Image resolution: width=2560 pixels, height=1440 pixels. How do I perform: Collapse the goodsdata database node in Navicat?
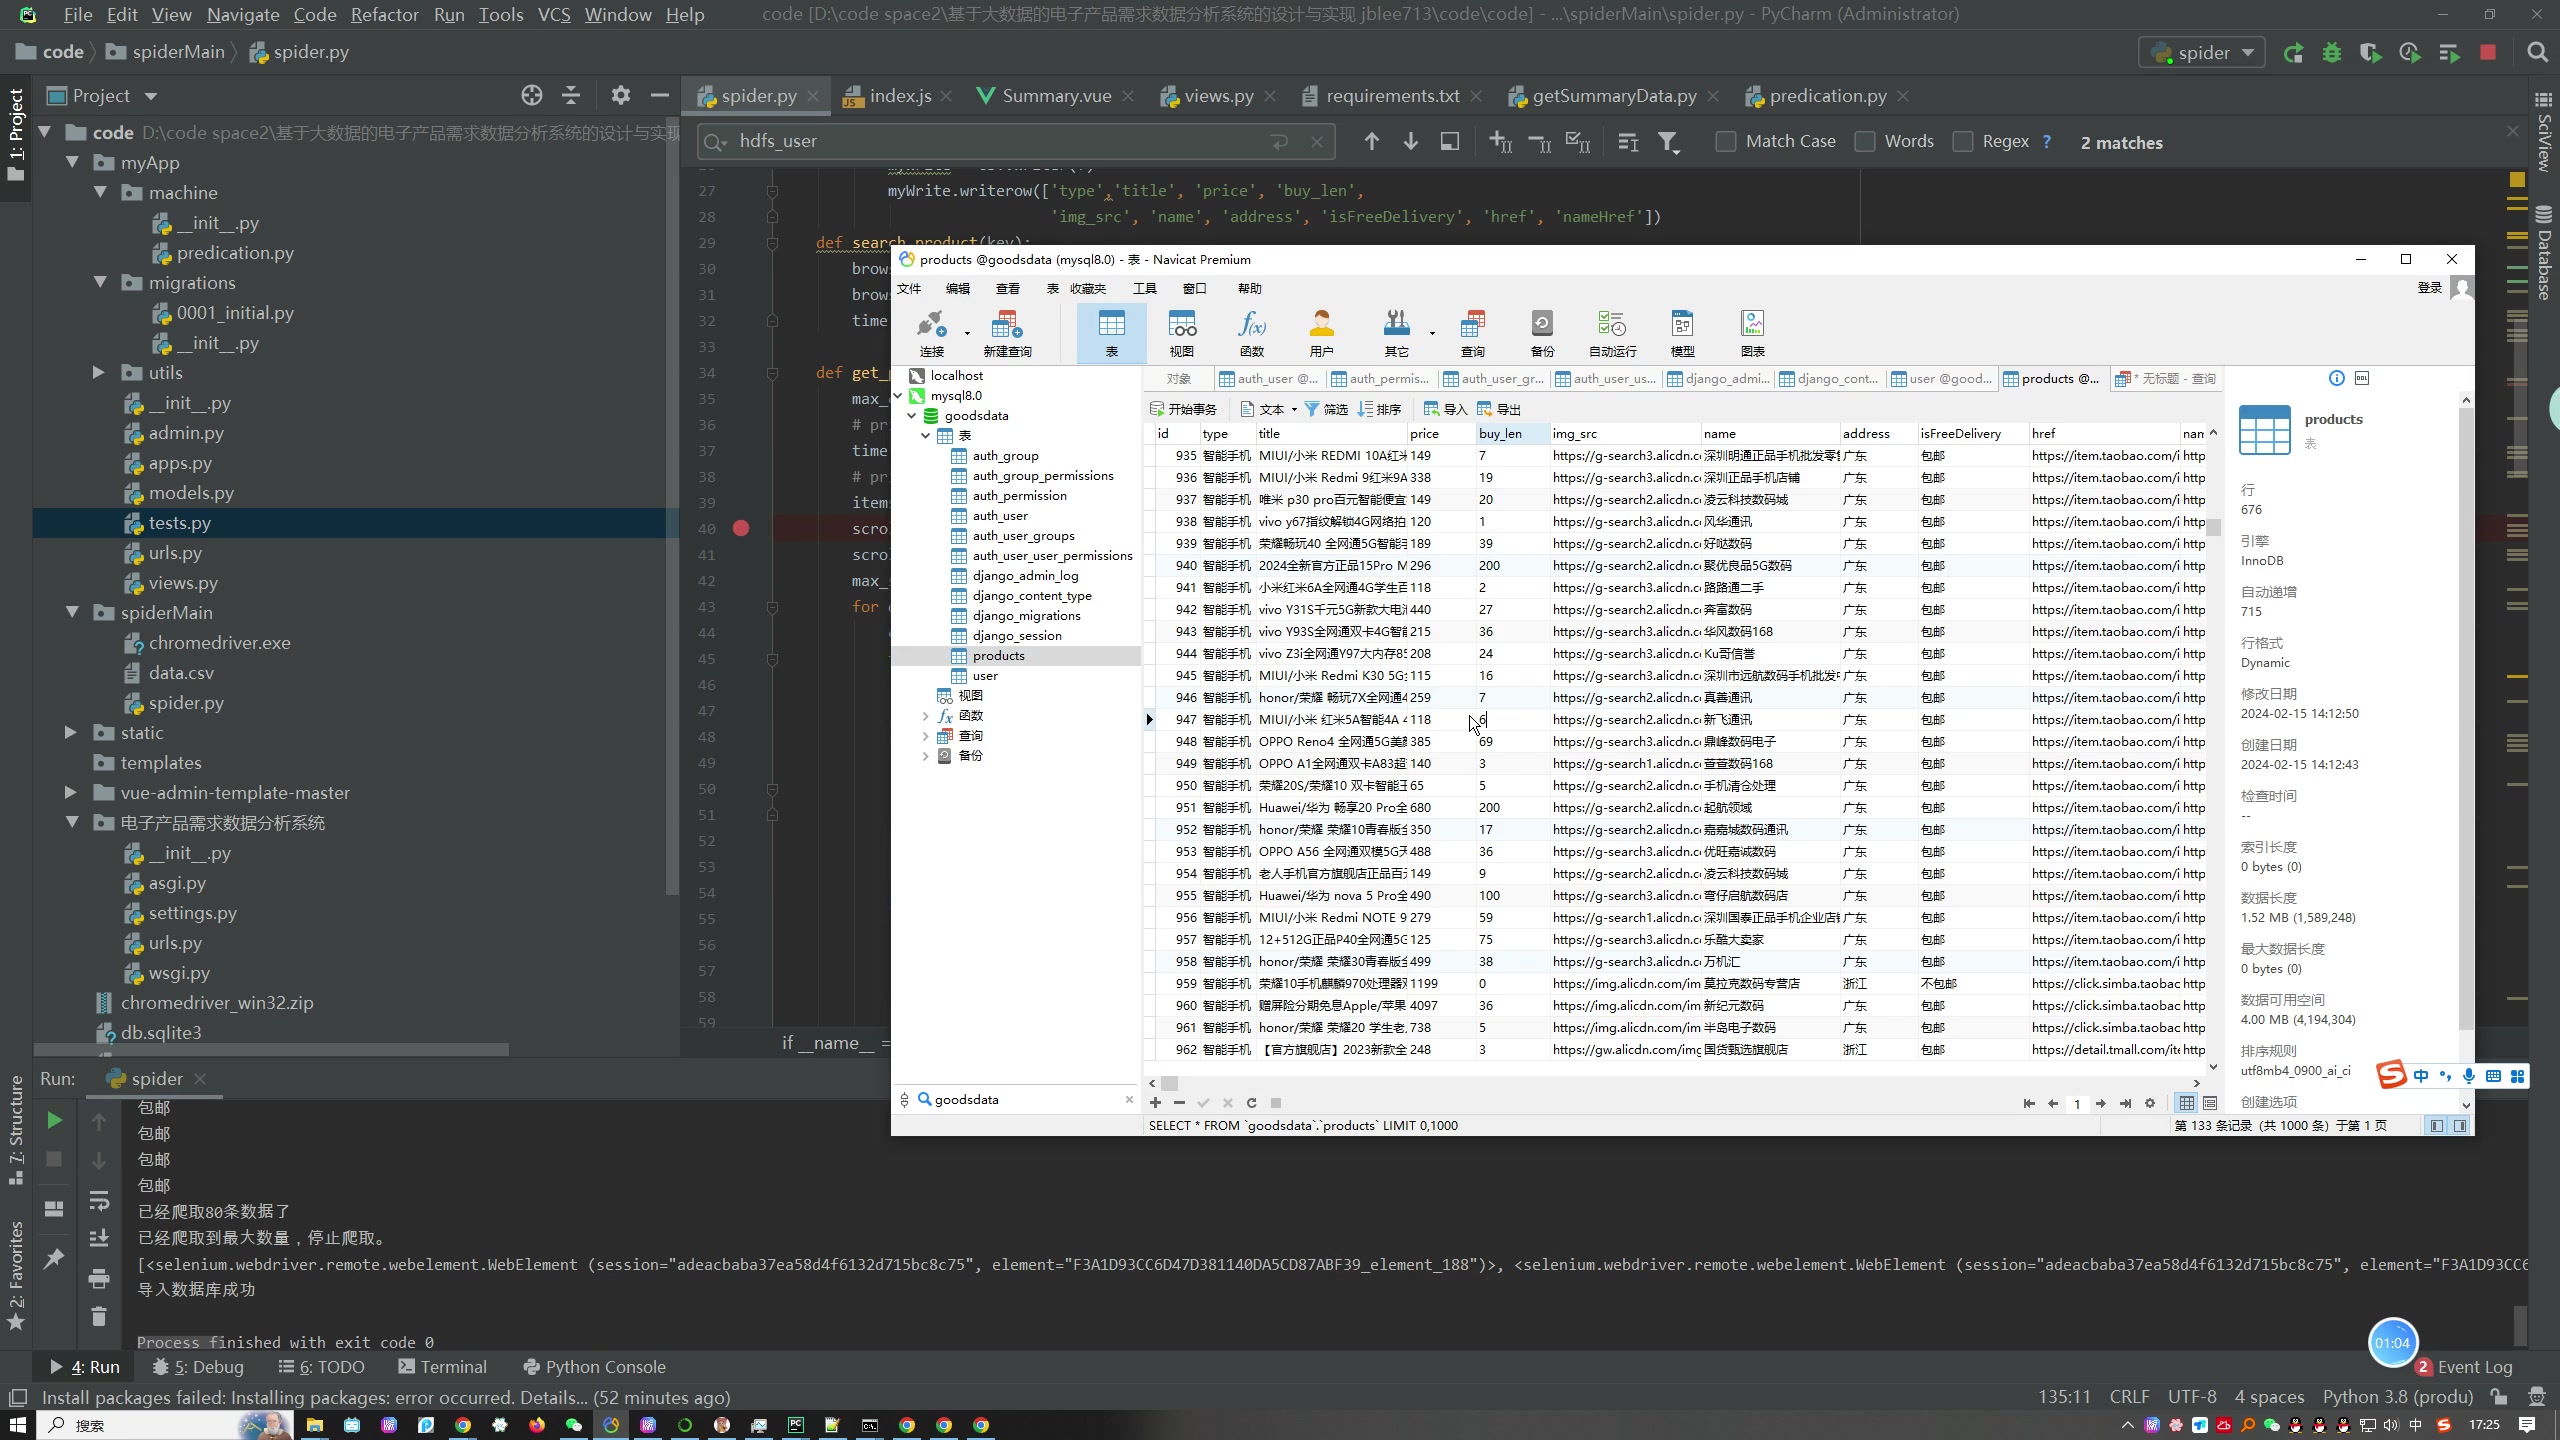(x=912, y=416)
